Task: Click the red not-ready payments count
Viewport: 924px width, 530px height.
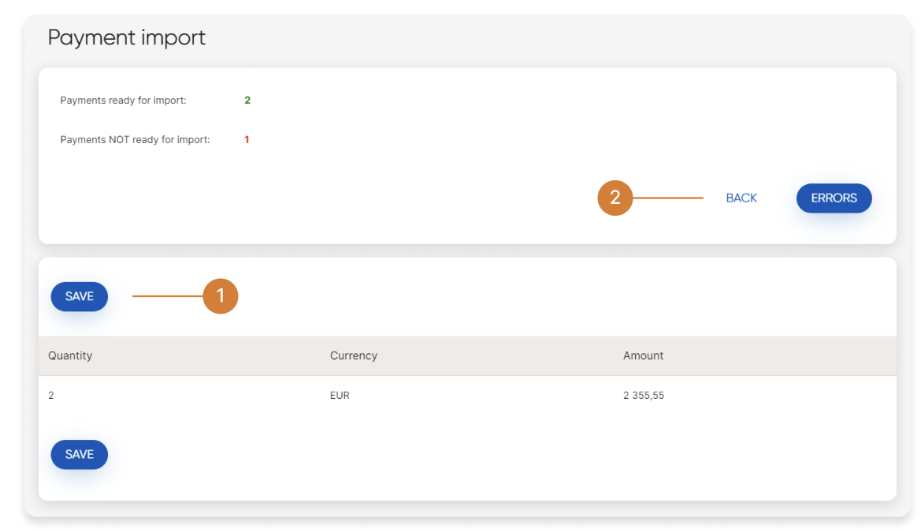Action: [x=247, y=140]
